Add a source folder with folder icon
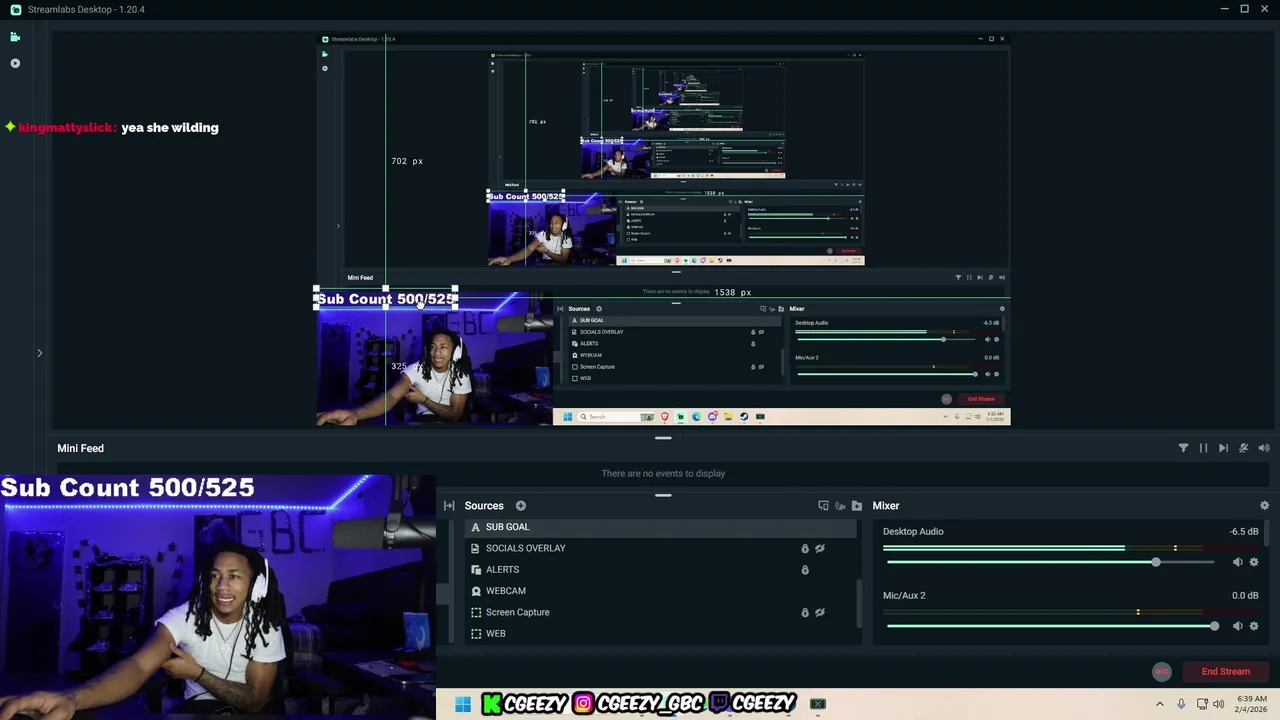This screenshot has height=720, width=1280. tap(856, 506)
